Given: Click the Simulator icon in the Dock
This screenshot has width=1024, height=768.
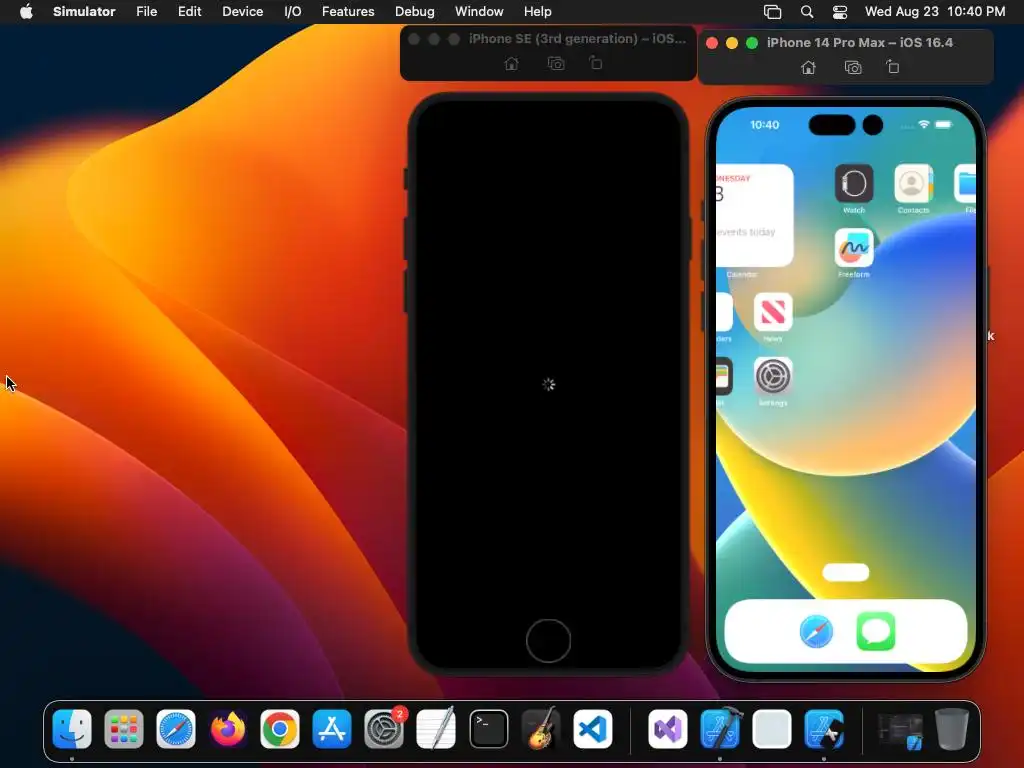Looking at the screenshot, I should tap(824, 728).
